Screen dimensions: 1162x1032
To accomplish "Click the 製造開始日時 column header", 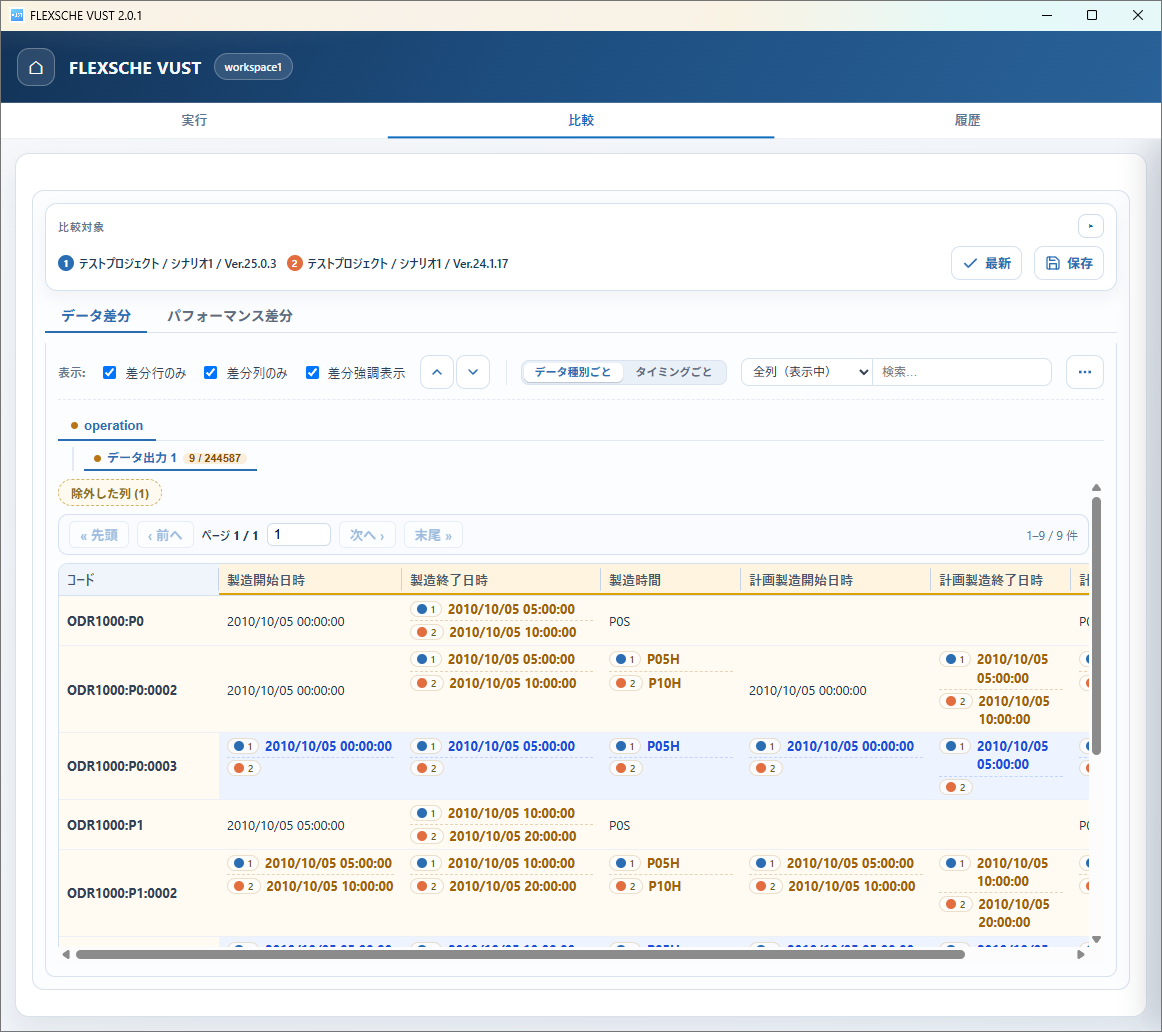I will 310,580.
